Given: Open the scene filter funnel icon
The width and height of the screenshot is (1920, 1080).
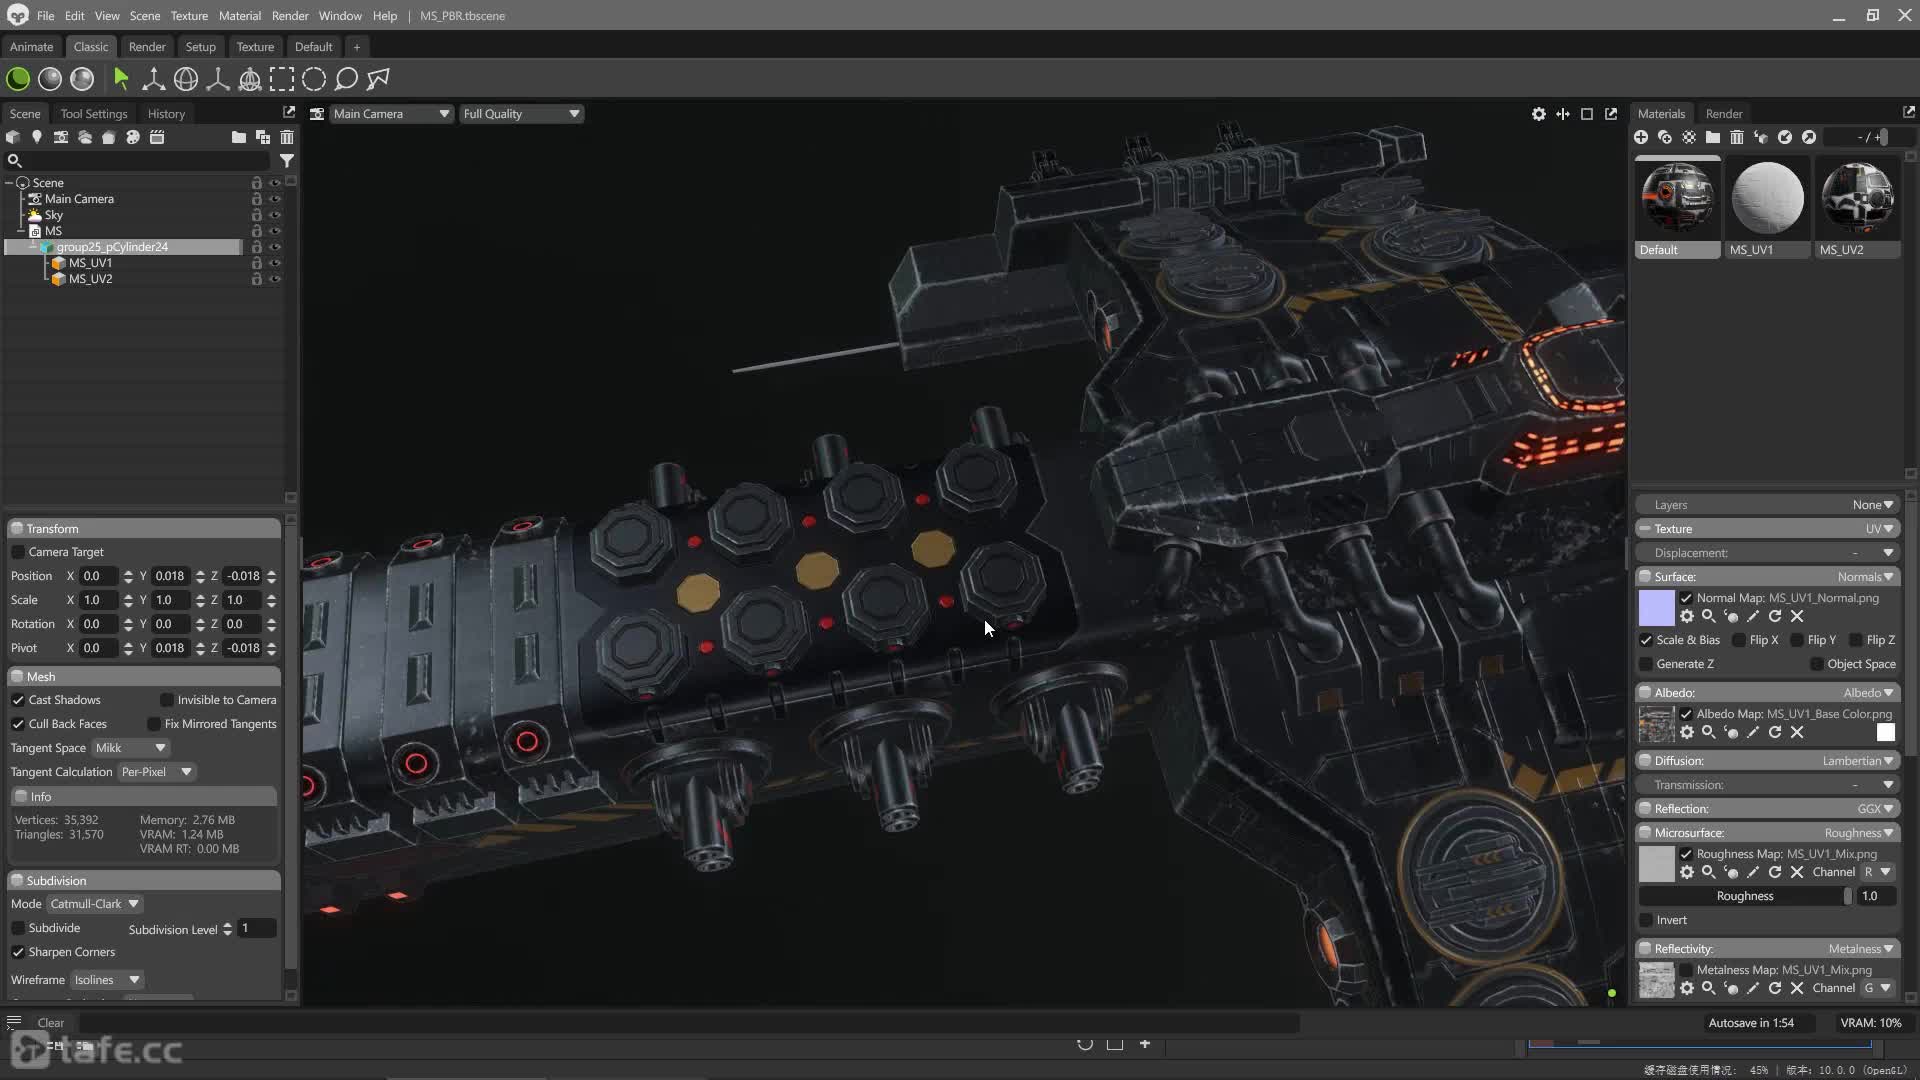Looking at the screenshot, I should (286, 160).
